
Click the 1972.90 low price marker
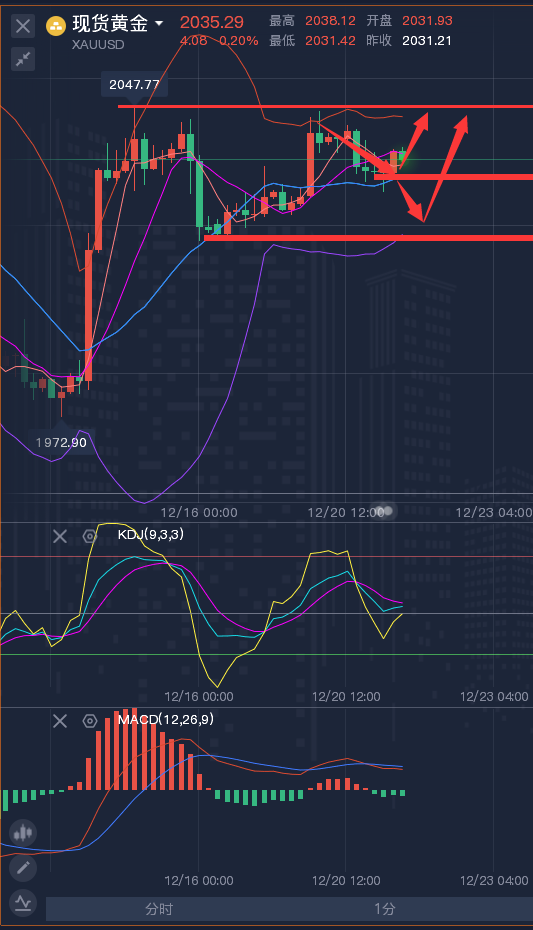(61, 442)
